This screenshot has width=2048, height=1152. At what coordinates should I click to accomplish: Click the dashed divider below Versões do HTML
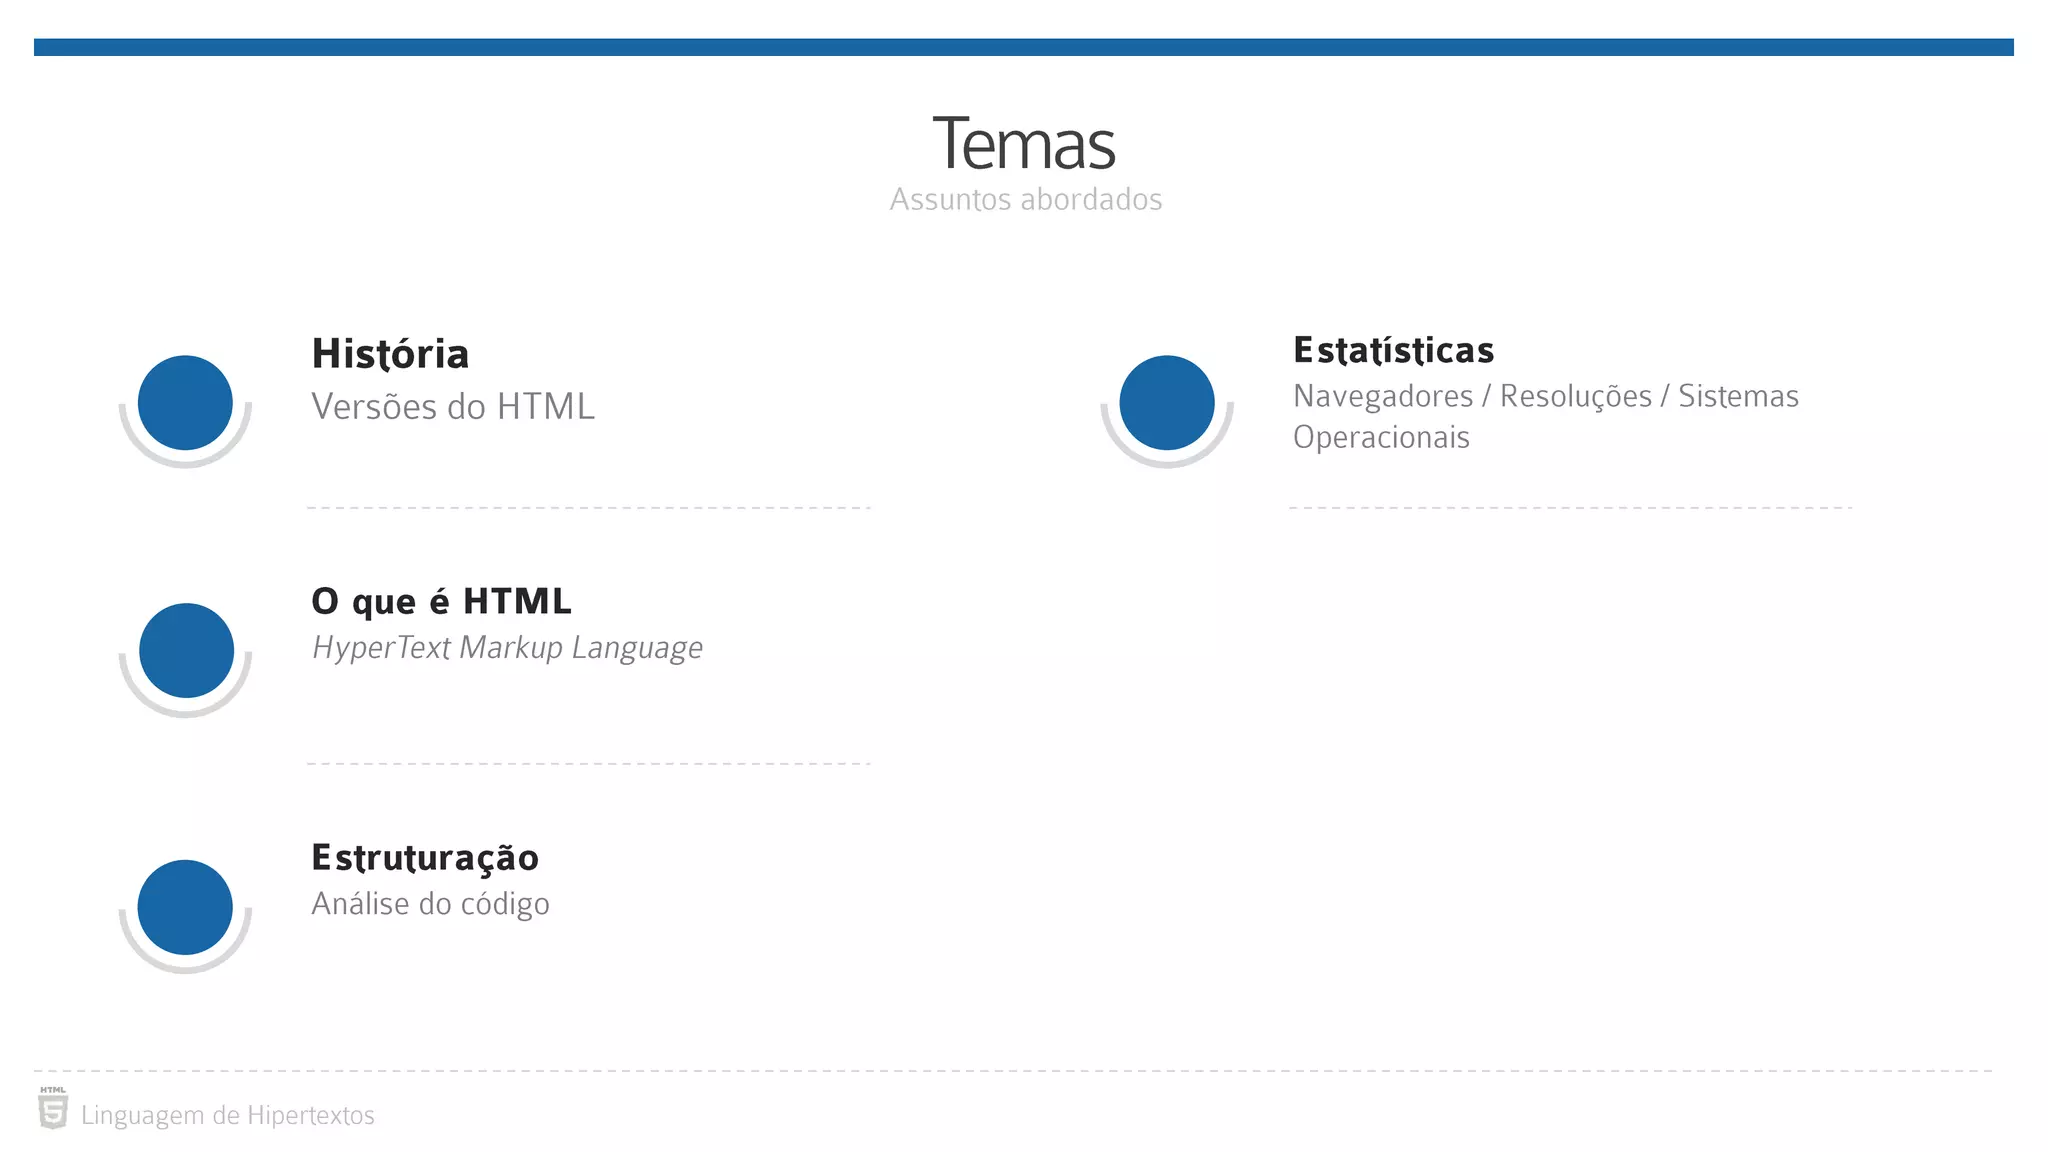(x=588, y=508)
